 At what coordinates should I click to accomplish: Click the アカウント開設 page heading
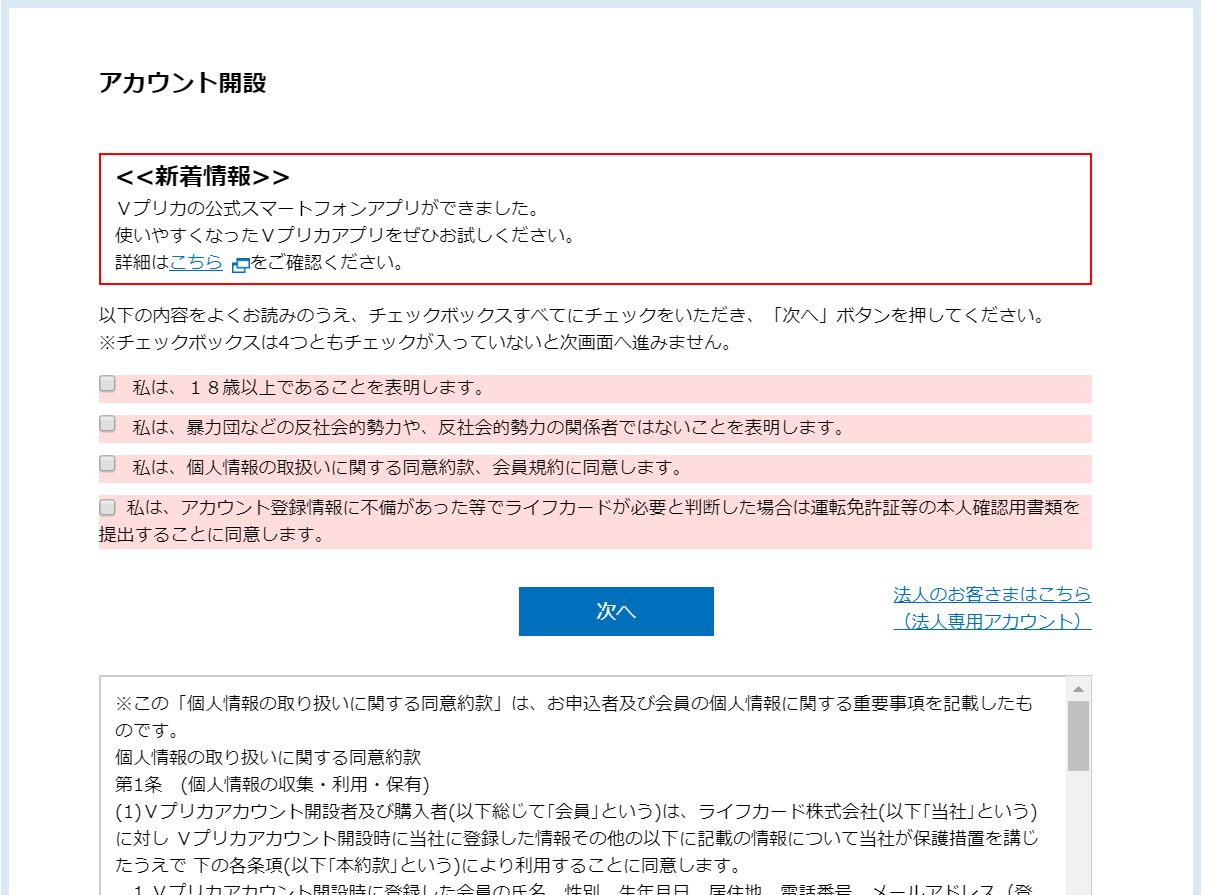coord(183,83)
